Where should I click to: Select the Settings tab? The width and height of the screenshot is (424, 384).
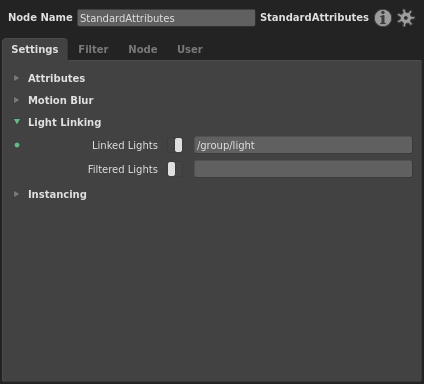[35, 49]
